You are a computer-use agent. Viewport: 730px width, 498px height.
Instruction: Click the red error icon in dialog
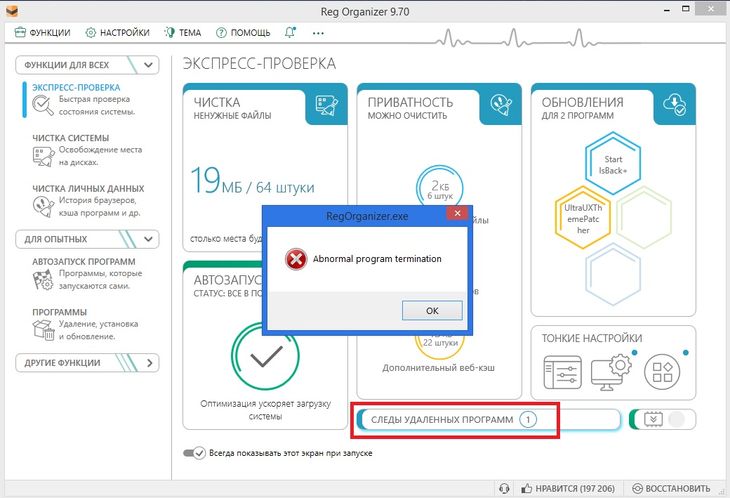coord(296,259)
